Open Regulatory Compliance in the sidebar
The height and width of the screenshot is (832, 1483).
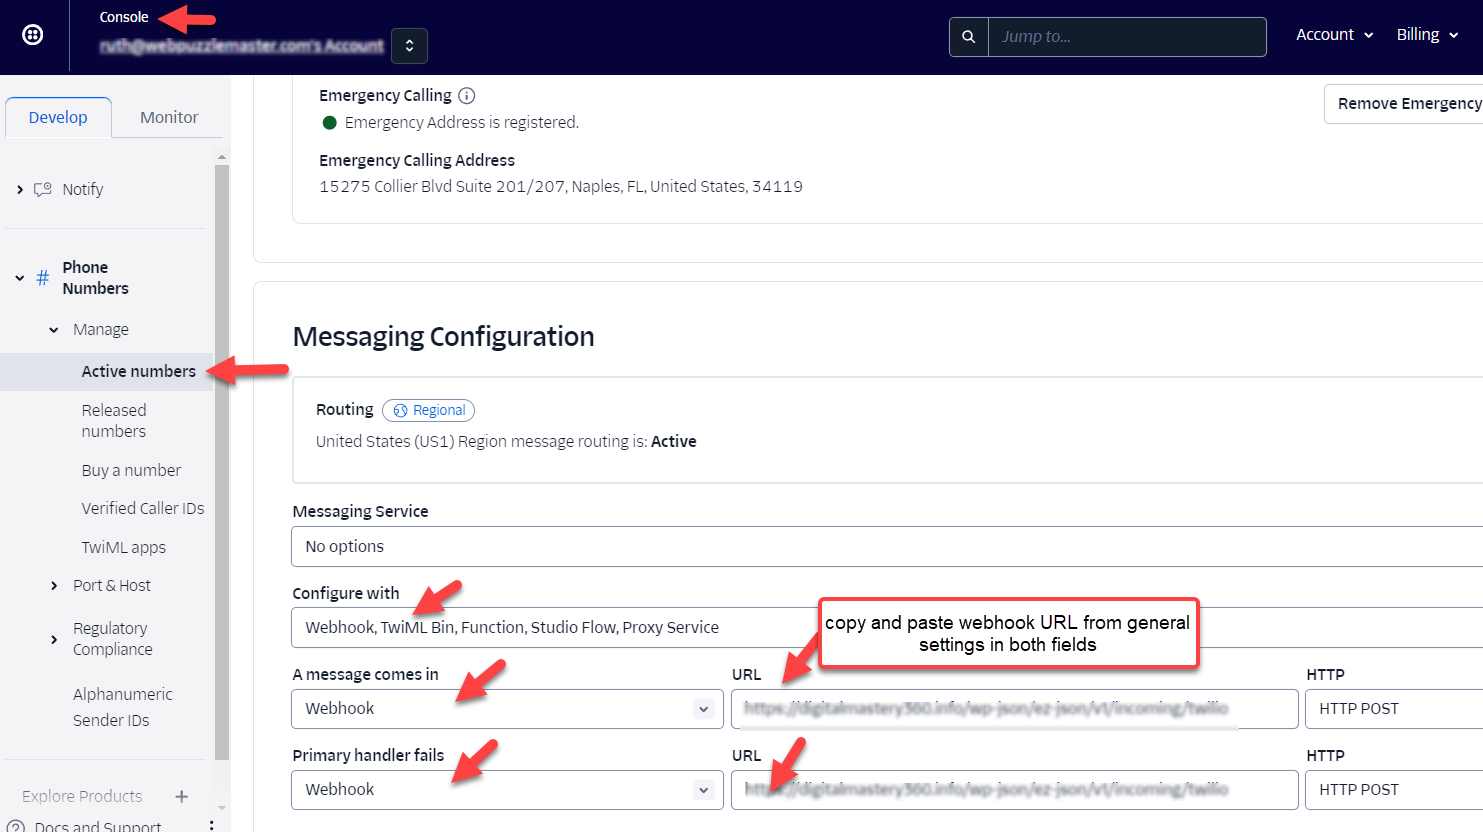112,638
